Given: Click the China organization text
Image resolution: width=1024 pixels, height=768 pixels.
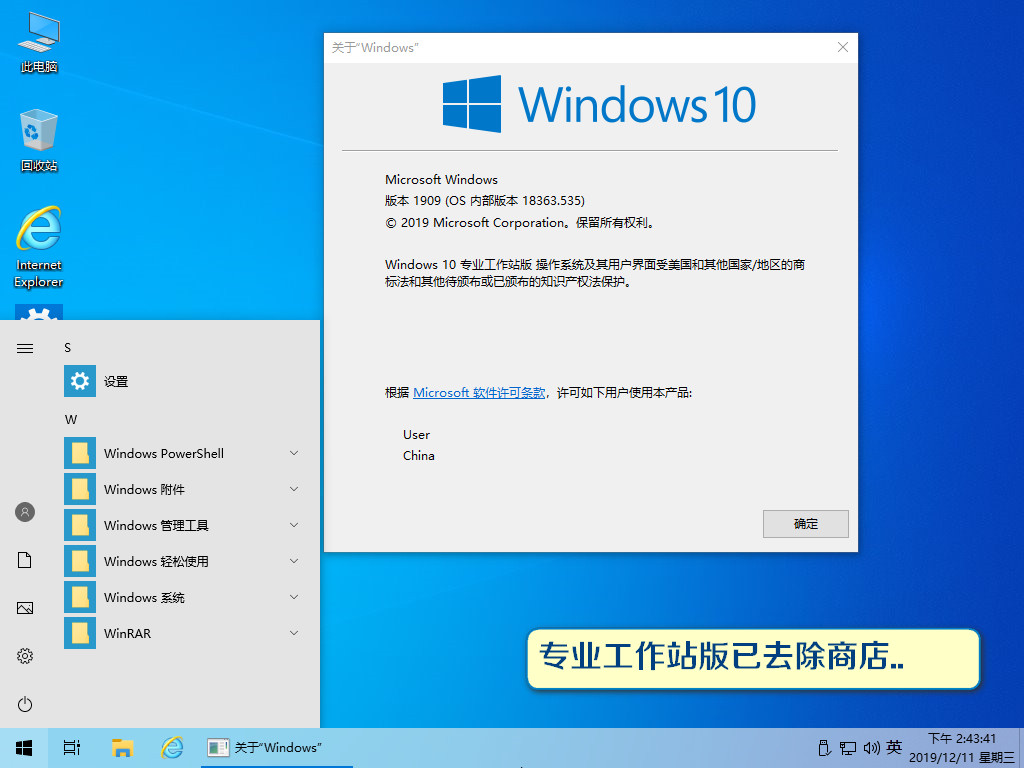Looking at the screenshot, I should (x=419, y=455).
